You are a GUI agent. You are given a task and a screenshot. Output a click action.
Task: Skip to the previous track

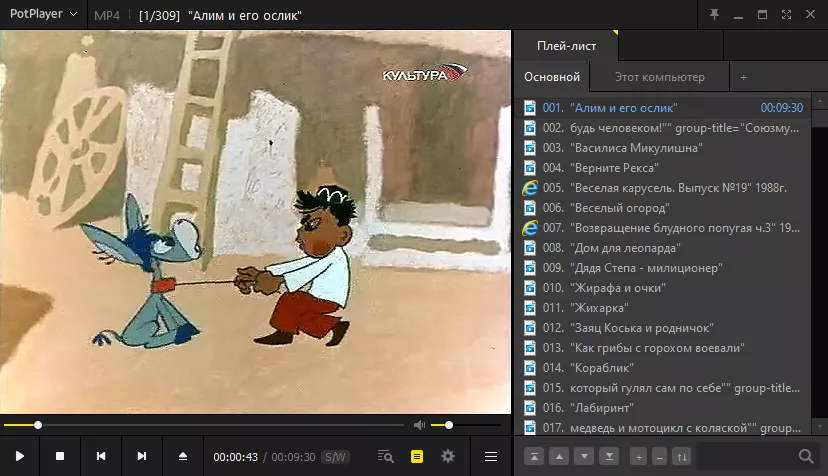[x=101, y=456]
